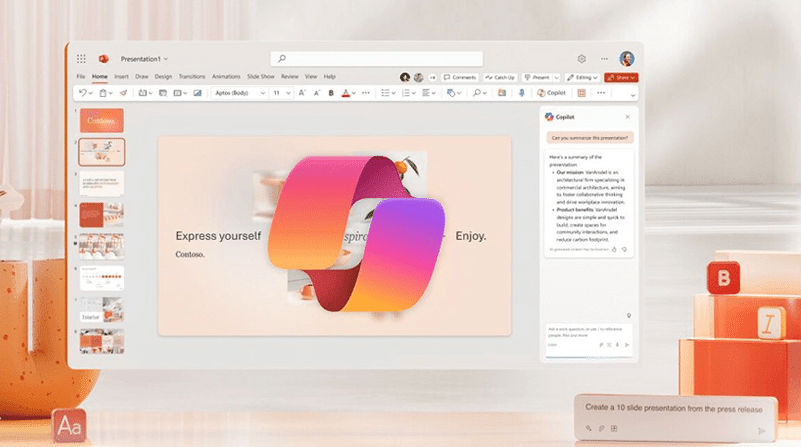Increase font size with larger A icon

pyautogui.click(x=302, y=93)
